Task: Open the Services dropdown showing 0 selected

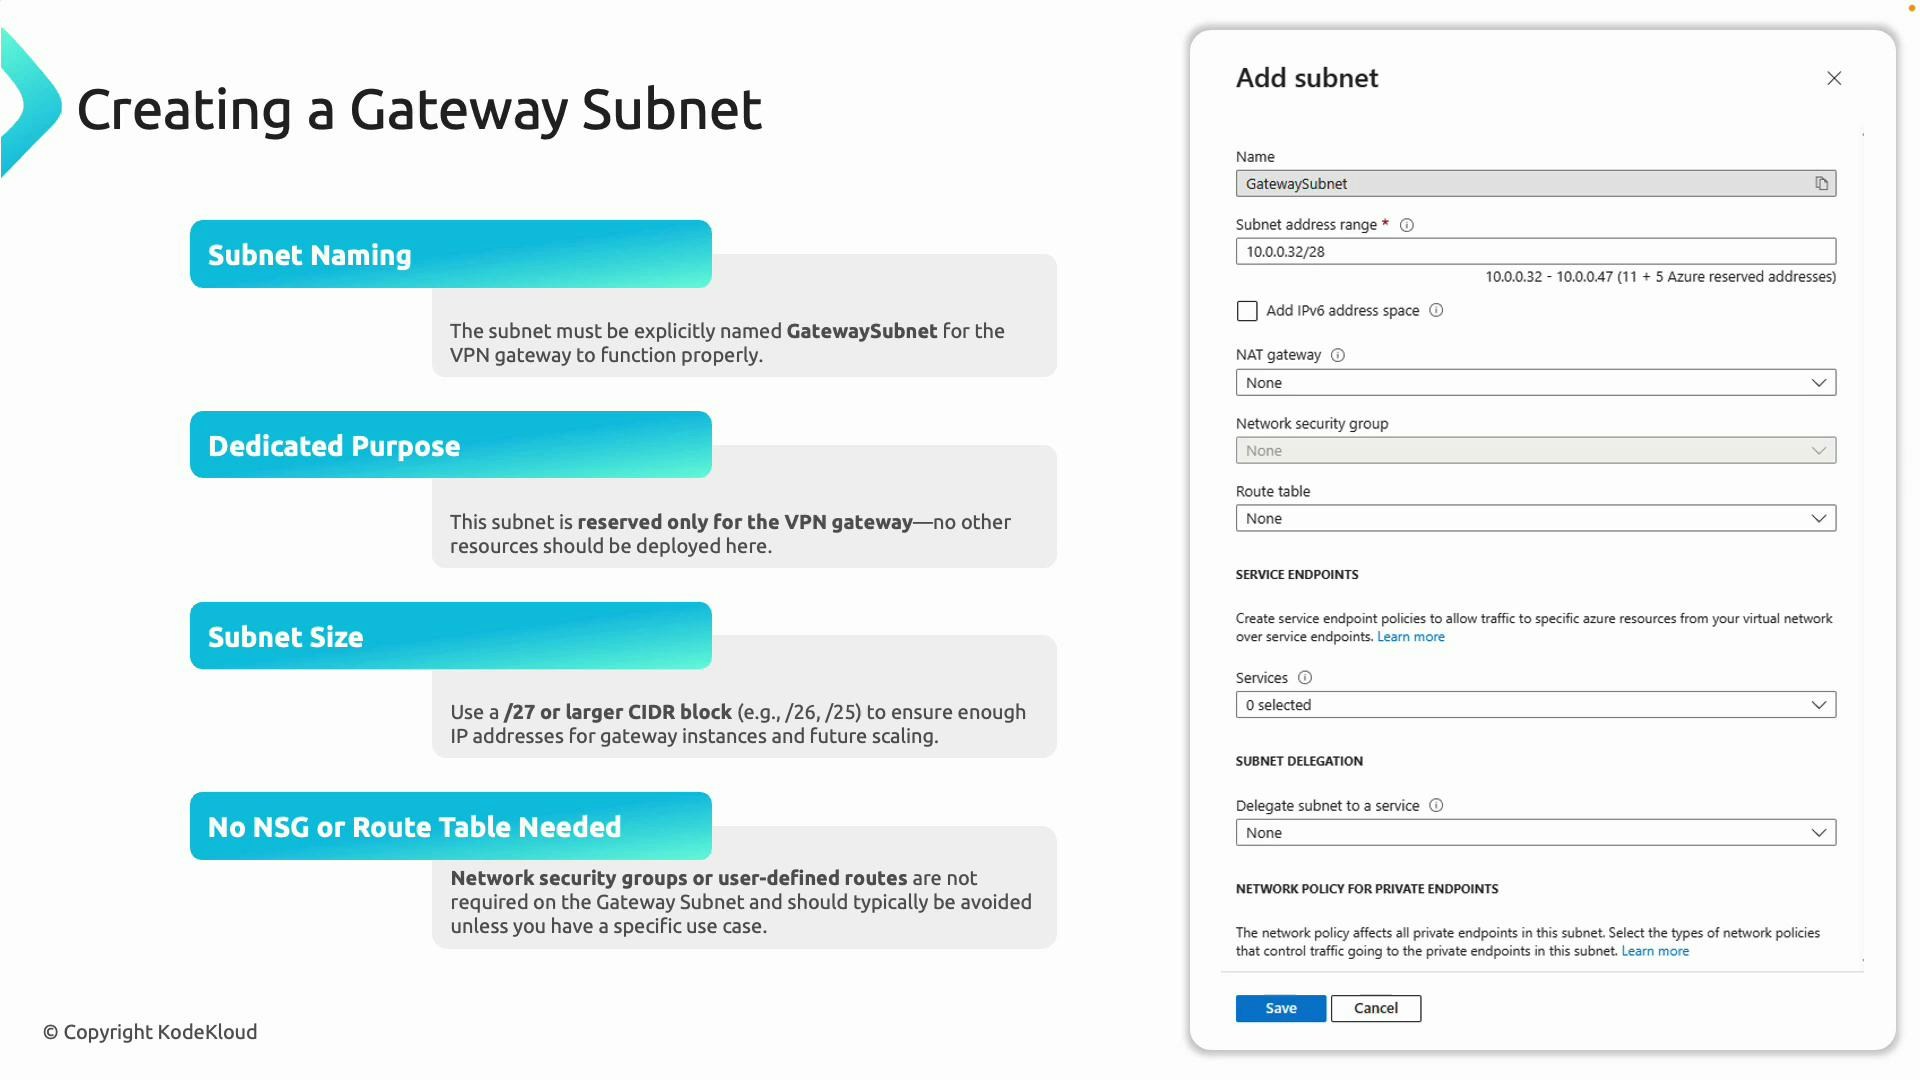Action: pyautogui.click(x=1536, y=704)
